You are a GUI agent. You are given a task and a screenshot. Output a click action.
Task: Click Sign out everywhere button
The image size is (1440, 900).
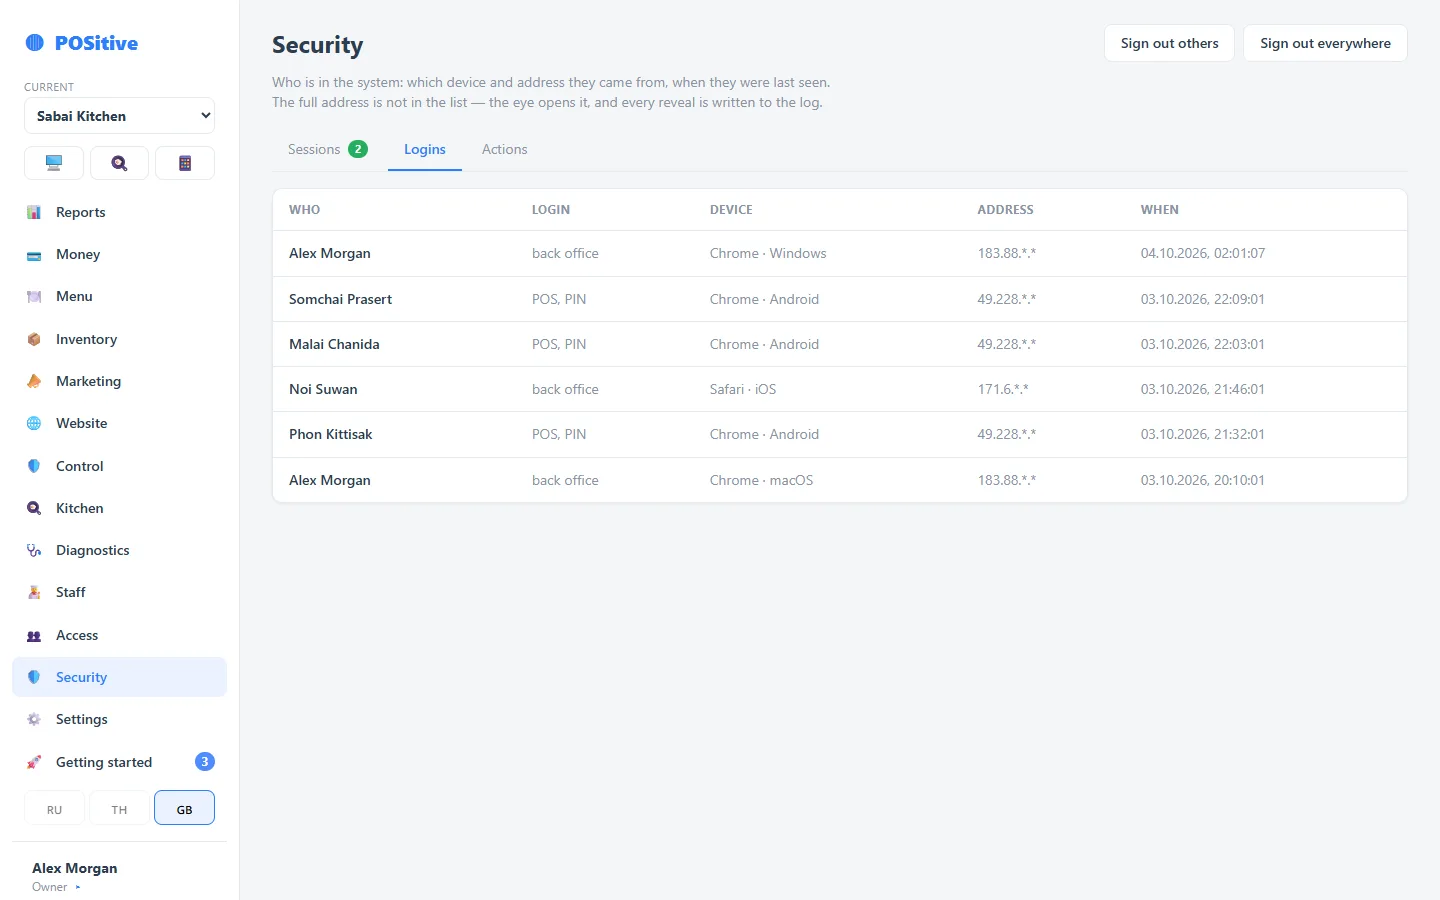pos(1325,43)
